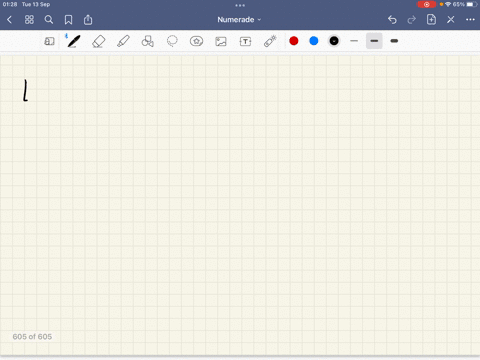Undo the last stroke
Screen dimensions: 480x360
pyautogui.click(x=392, y=20)
